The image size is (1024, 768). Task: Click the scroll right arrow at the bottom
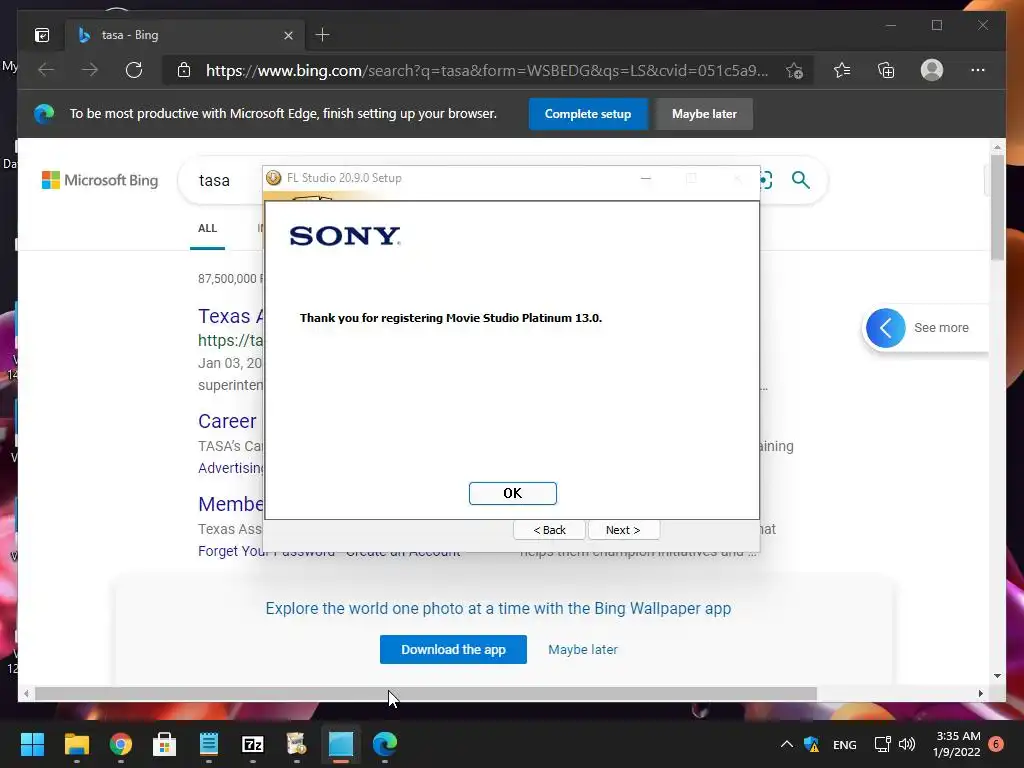tap(980, 694)
